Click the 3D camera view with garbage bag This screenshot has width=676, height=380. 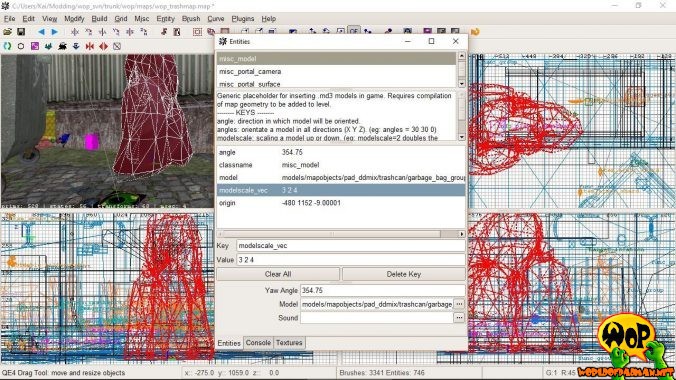click(x=107, y=131)
